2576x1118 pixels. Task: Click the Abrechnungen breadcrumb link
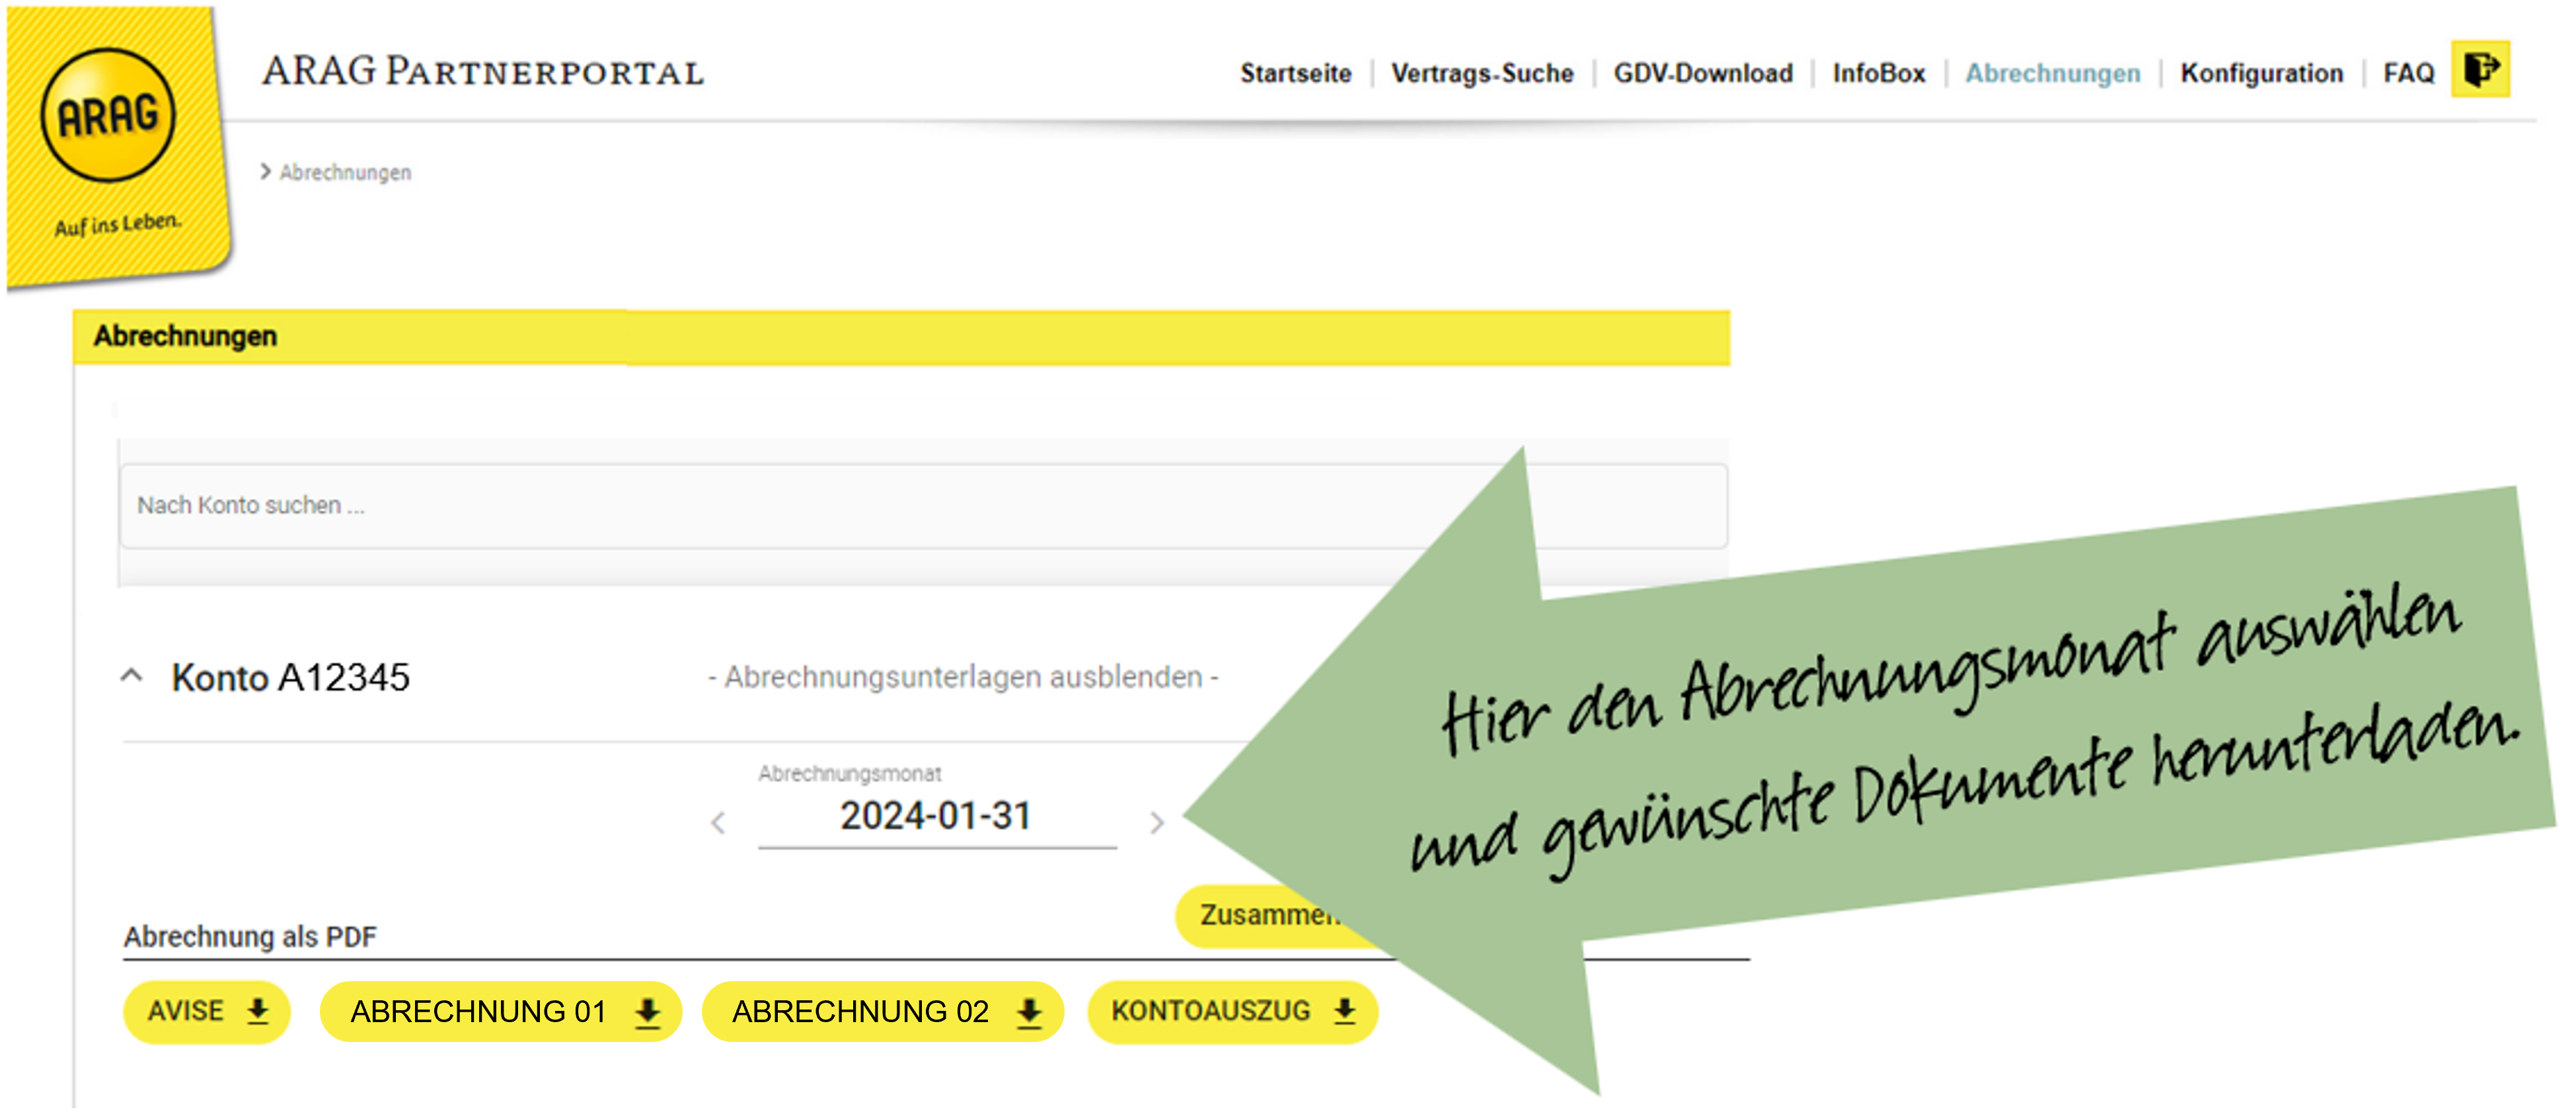click(x=345, y=172)
